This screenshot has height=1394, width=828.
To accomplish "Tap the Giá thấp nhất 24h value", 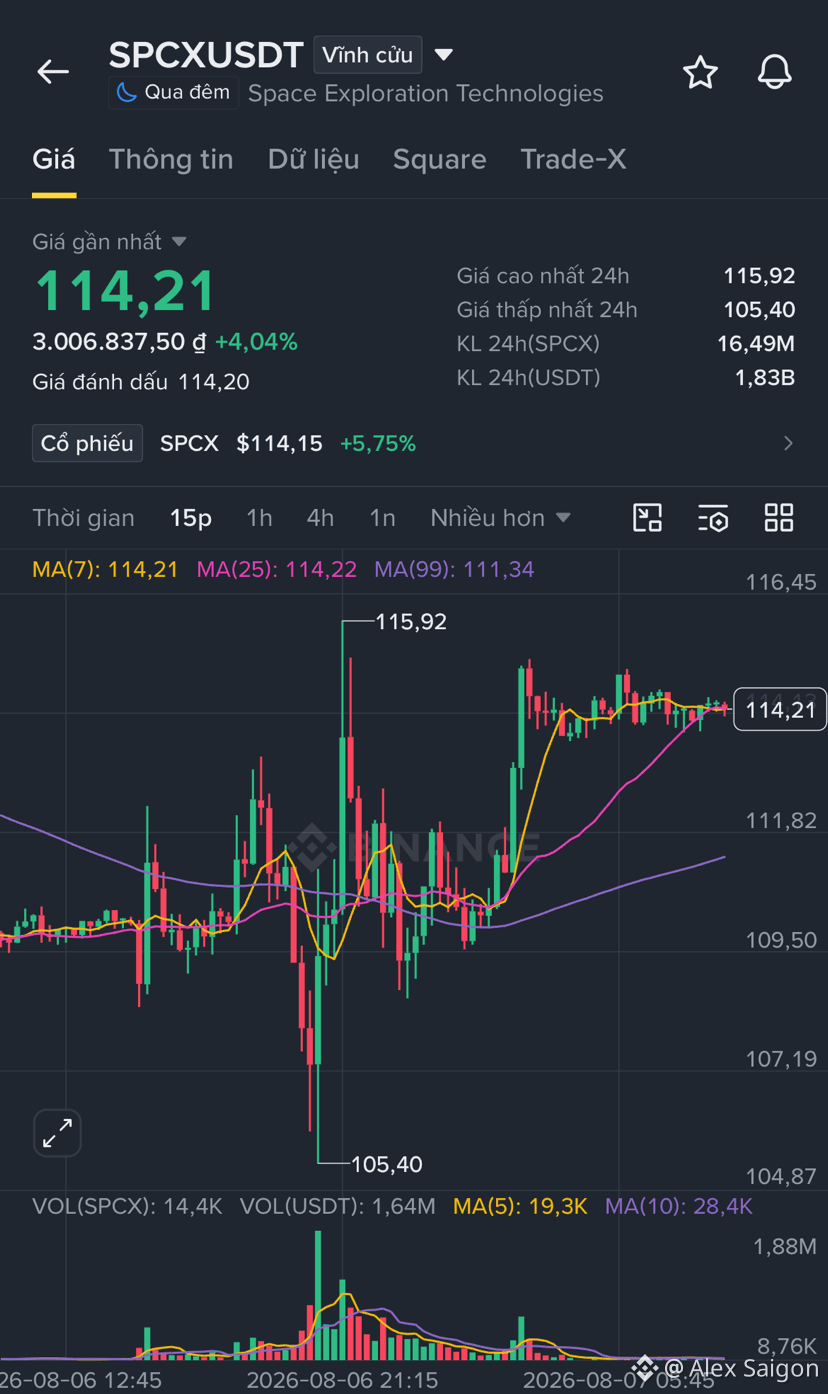I will pos(759,310).
